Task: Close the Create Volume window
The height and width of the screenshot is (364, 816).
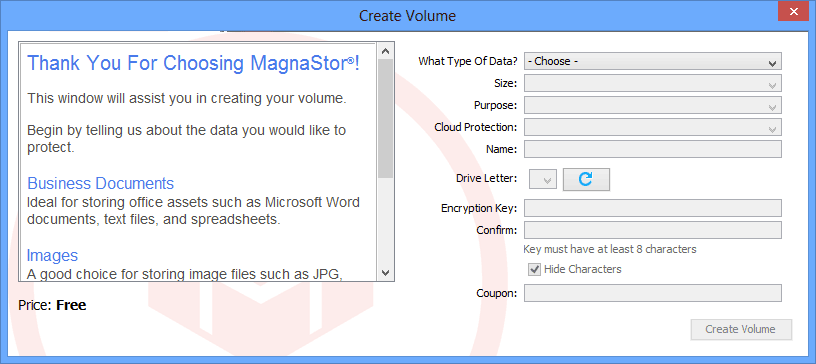Action: (794, 11)
